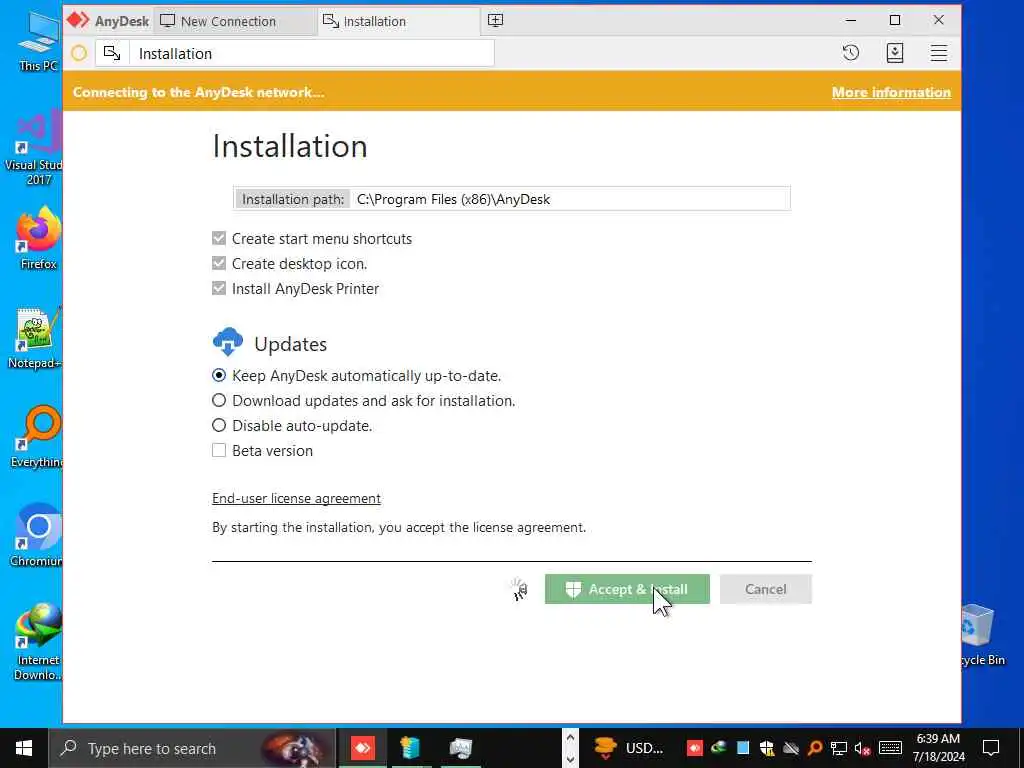The image size is (1024, 768).
Task: Open the session history clock icon
Action: 850,53
